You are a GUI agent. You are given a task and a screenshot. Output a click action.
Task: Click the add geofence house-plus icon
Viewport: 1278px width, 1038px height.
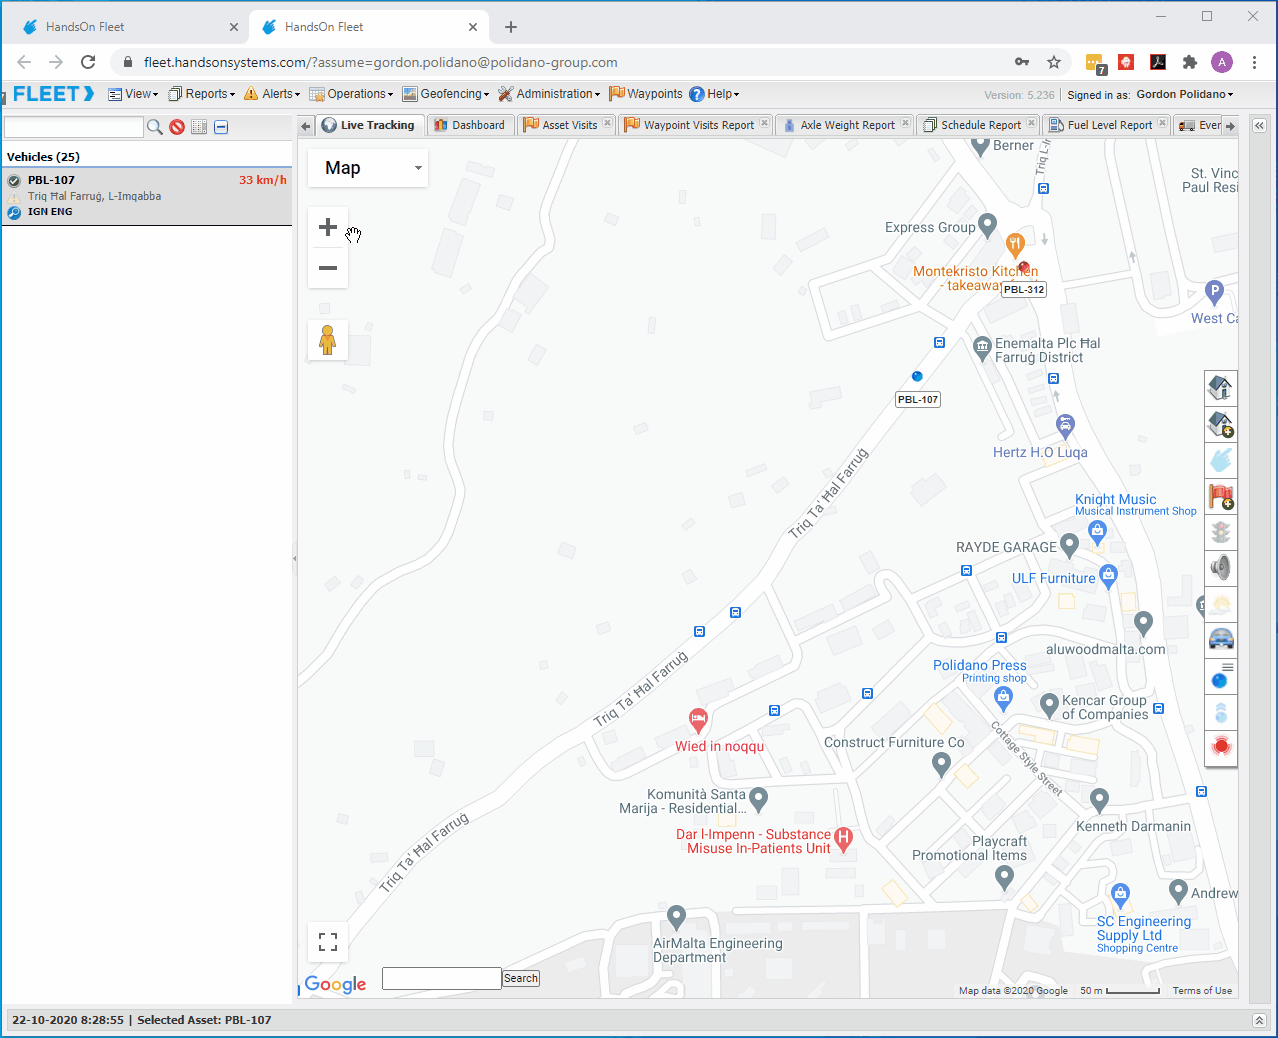(1221, 424)
